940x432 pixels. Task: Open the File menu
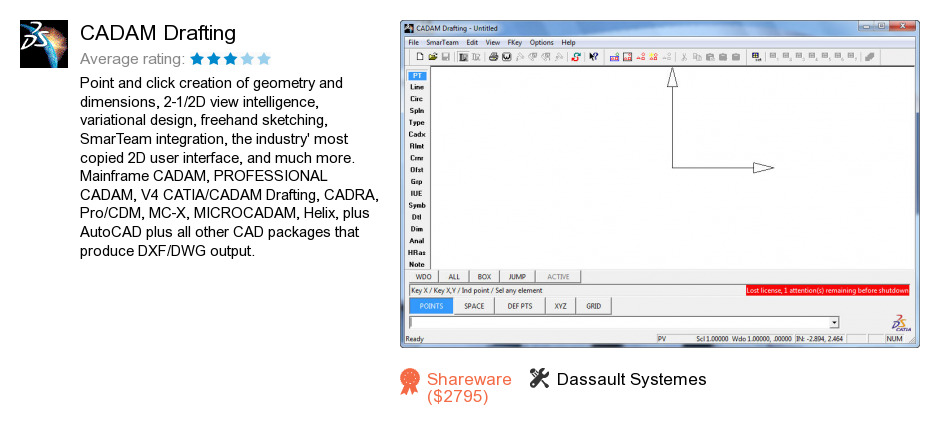414,43
